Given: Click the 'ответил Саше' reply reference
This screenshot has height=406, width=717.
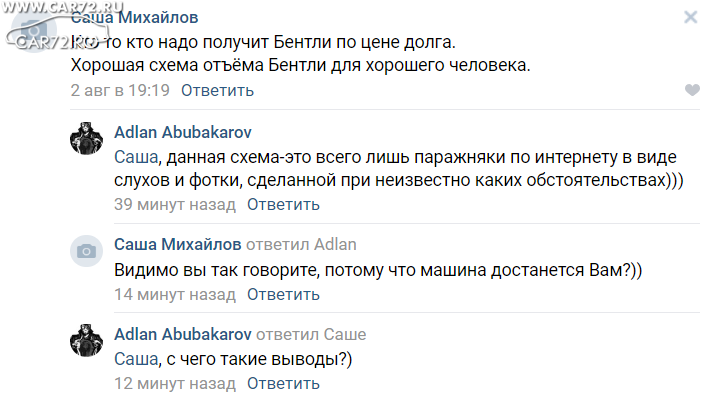Looking at the screenshot, I should coord(311,334).
